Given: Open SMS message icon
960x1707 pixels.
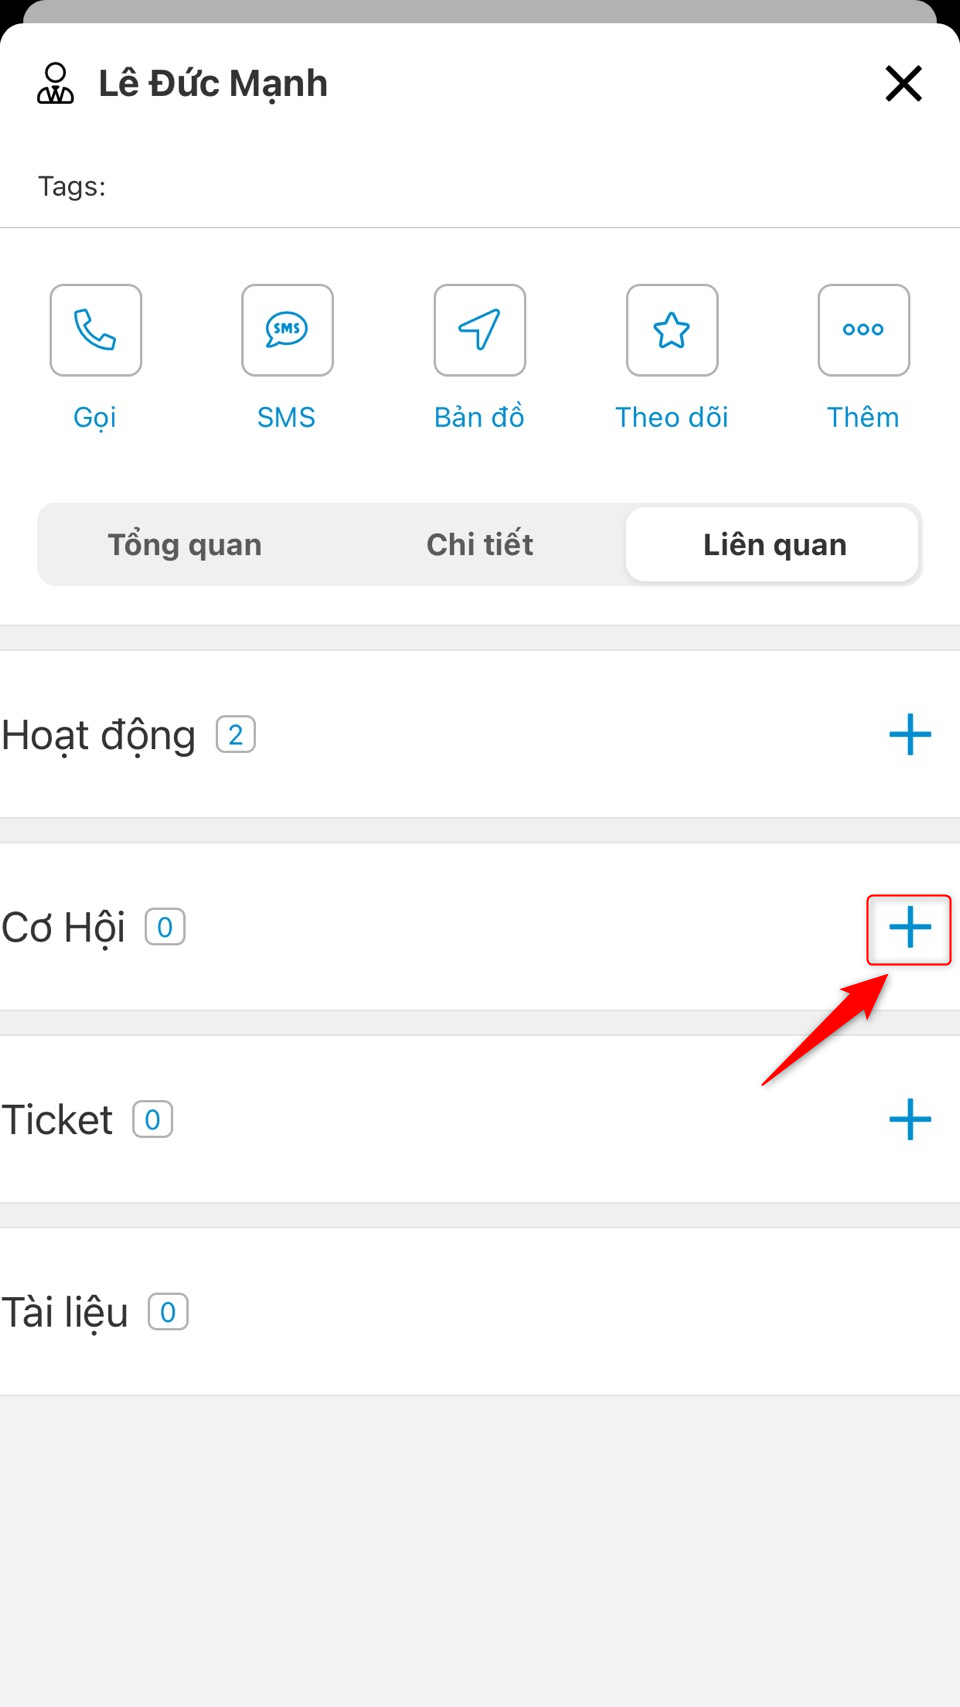Looking at the screenshot, I should tap(287, 330).
